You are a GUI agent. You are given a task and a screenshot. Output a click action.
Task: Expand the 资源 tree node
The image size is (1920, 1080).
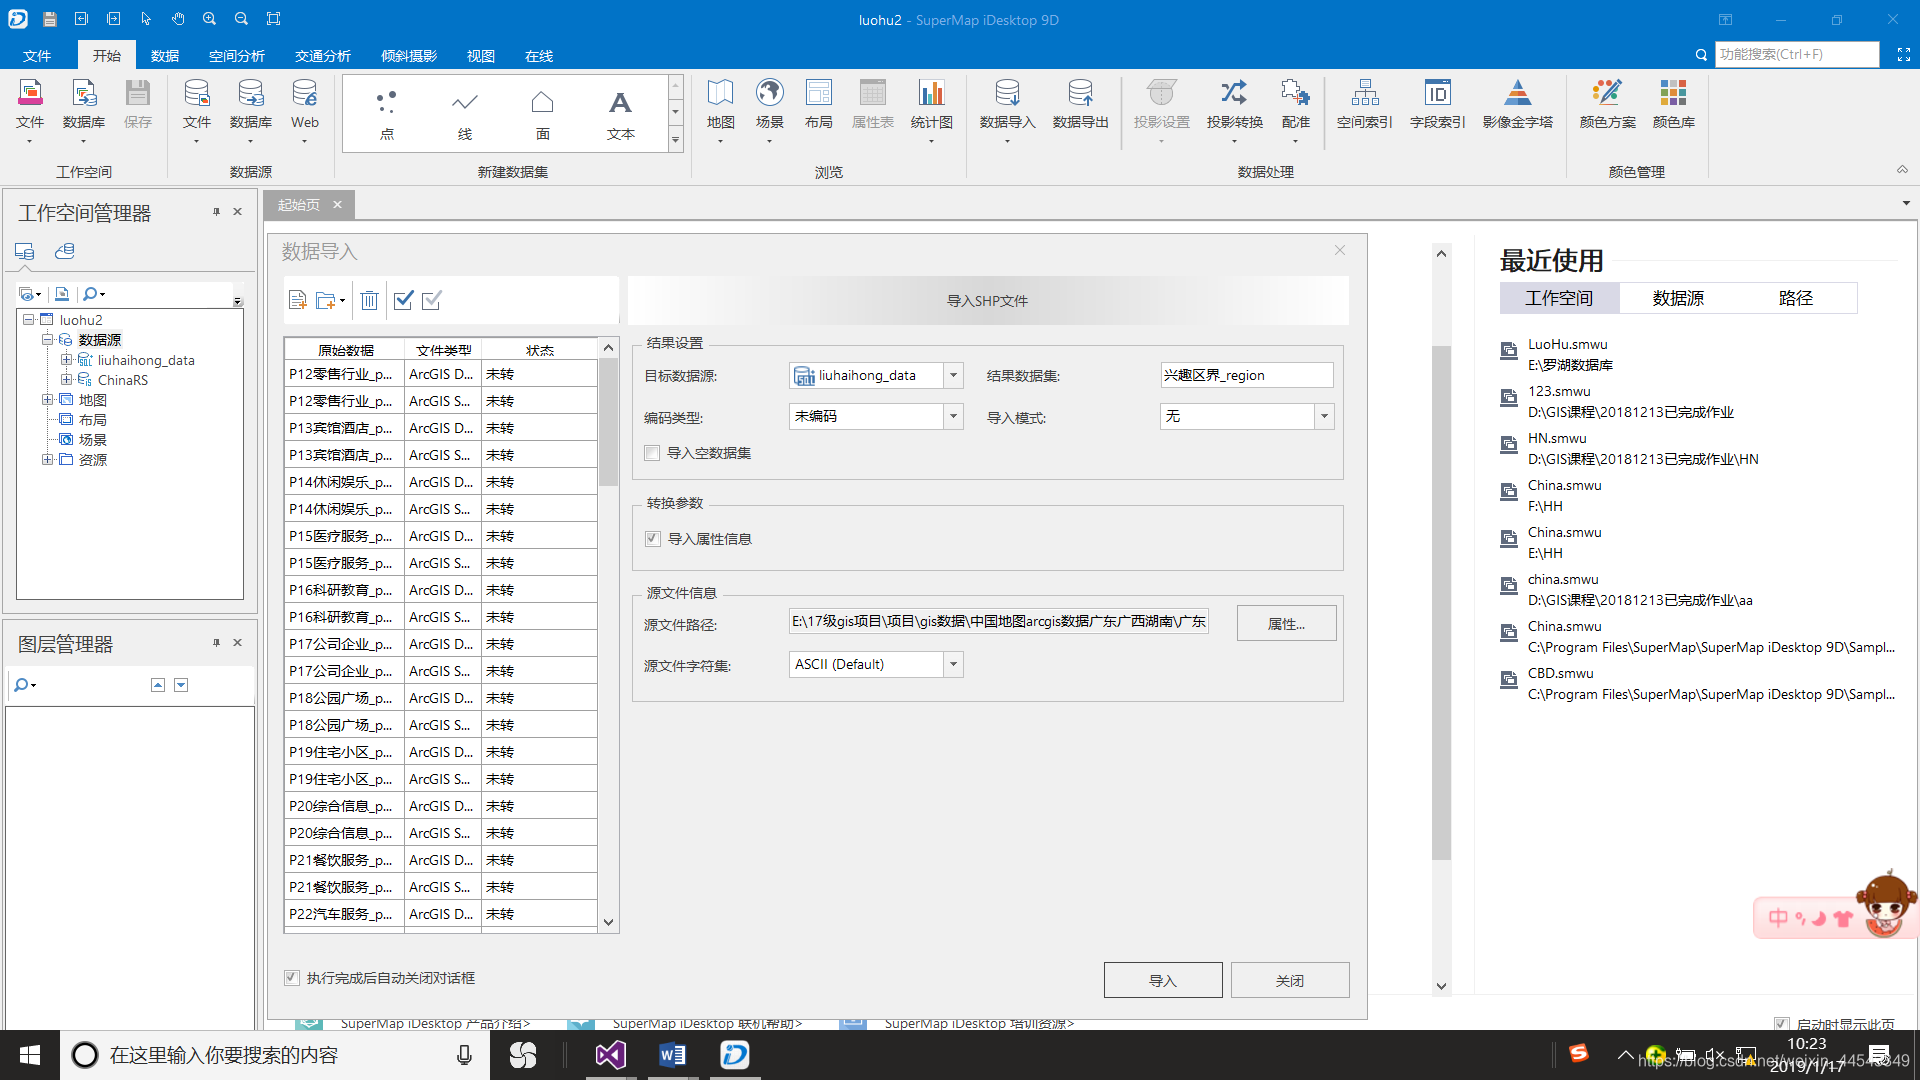(x=47, y=460)
